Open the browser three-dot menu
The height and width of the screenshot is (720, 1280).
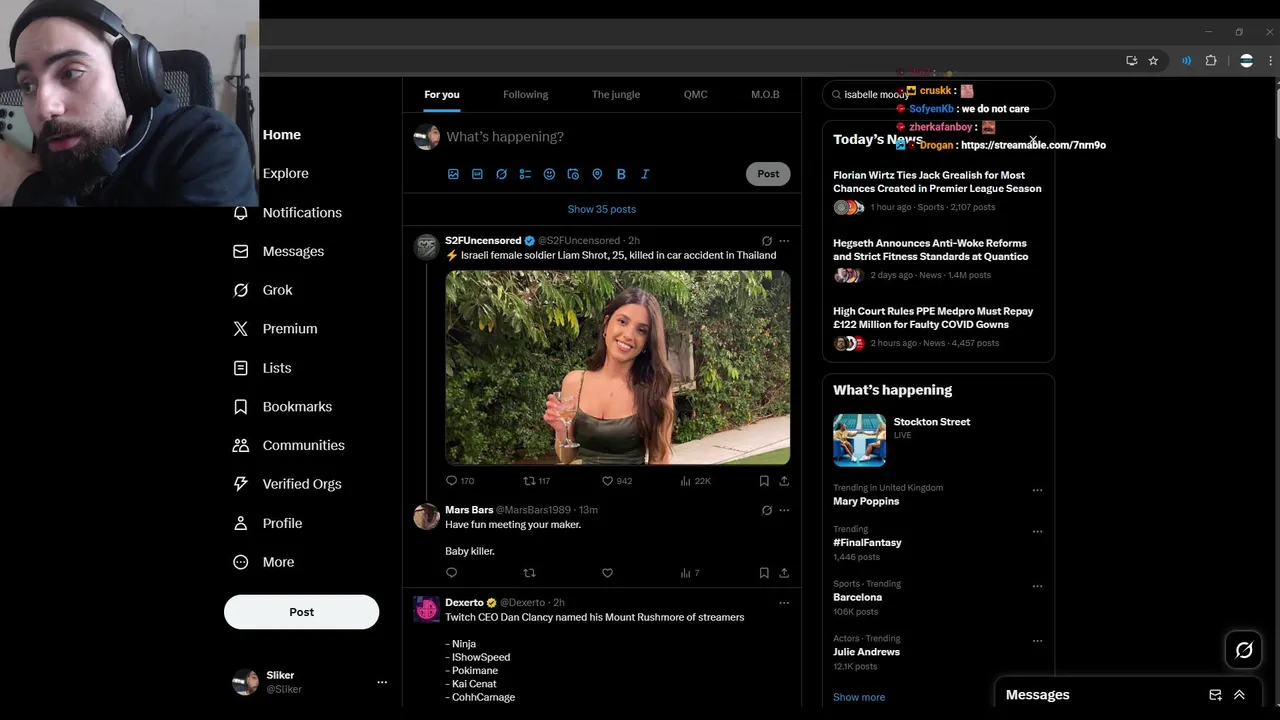click(1270, 61)
